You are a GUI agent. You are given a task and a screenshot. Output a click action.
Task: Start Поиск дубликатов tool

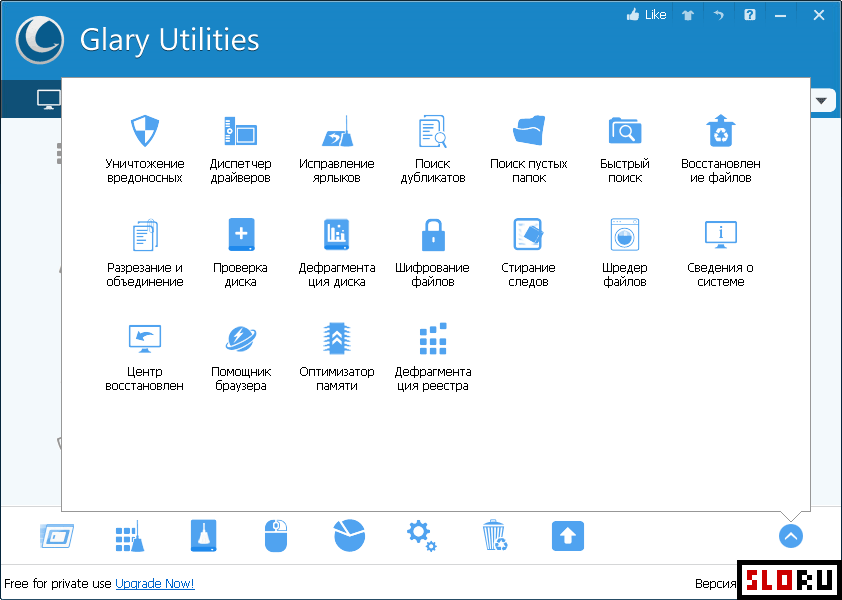pos(433,149)
